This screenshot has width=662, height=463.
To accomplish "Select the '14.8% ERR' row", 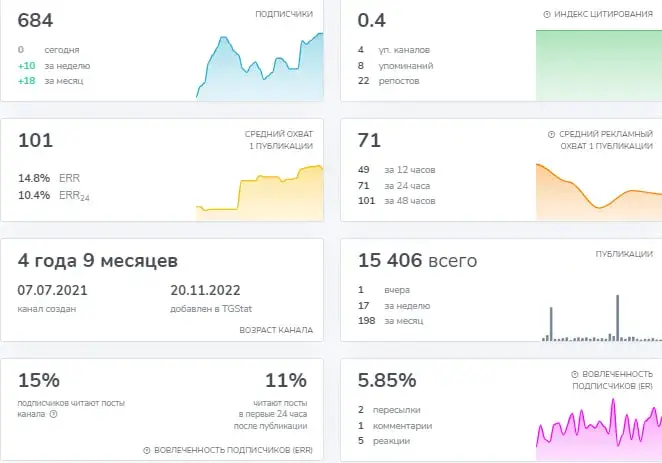I will (49, 178).
